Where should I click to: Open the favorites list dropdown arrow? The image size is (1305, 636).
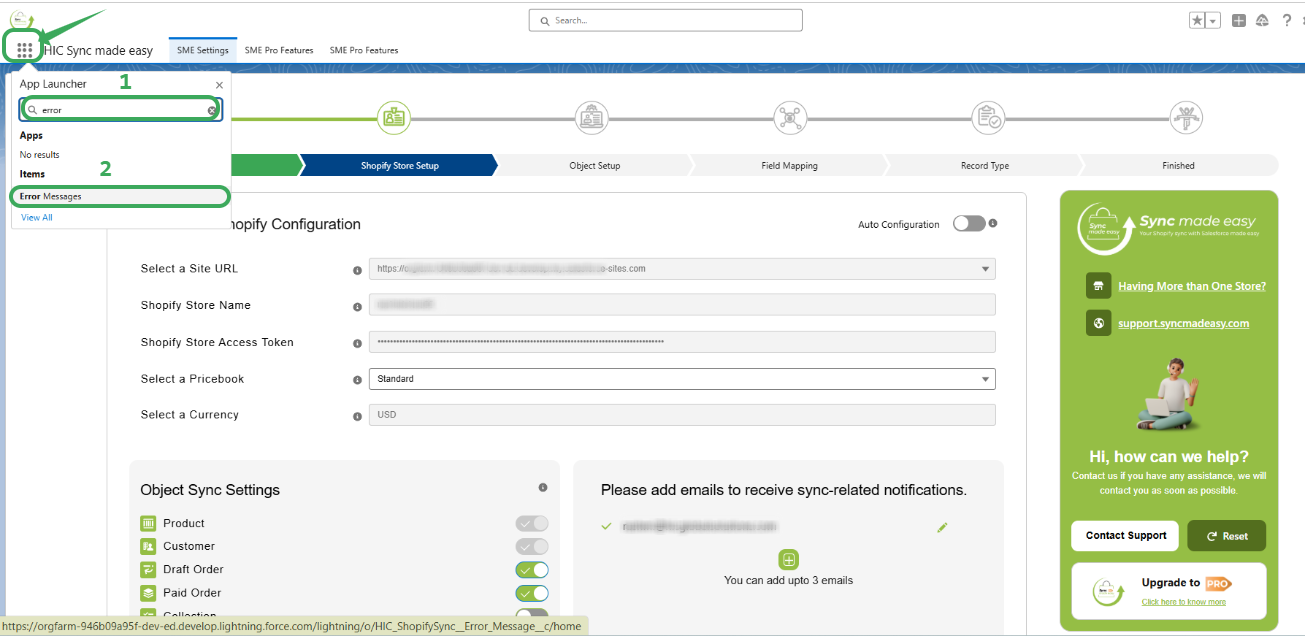click(1214, 20)
